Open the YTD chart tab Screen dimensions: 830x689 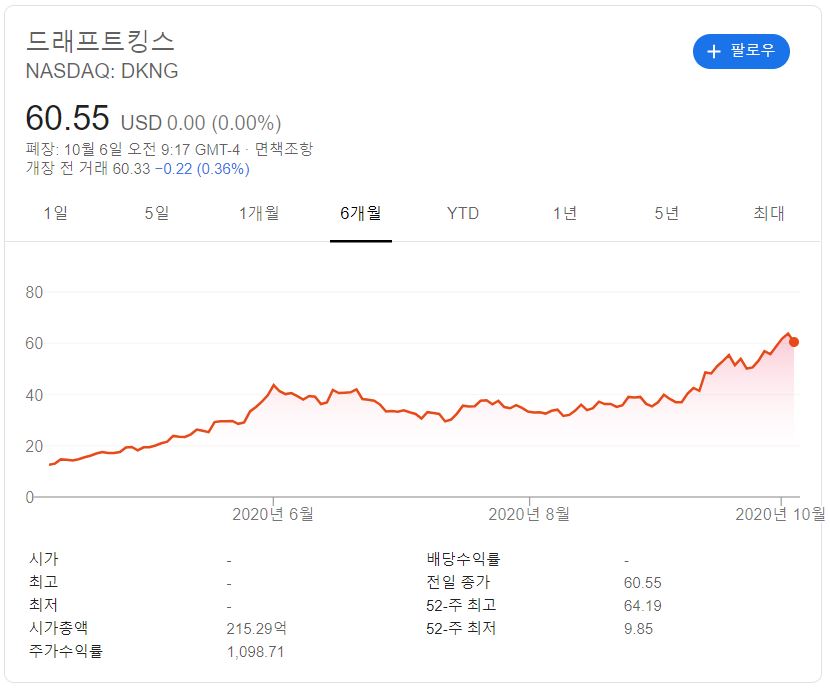coord(463,213)
